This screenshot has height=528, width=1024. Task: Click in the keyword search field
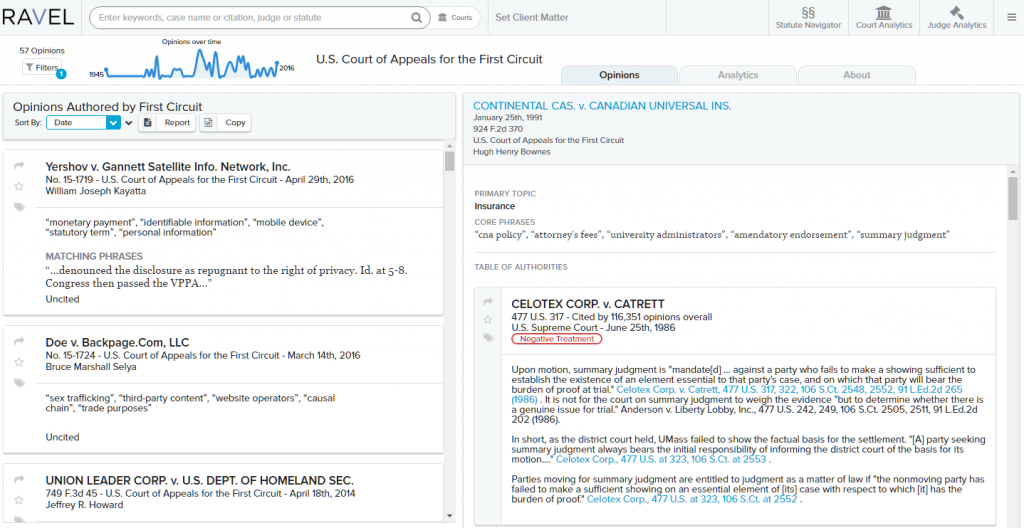click(251, 18)
